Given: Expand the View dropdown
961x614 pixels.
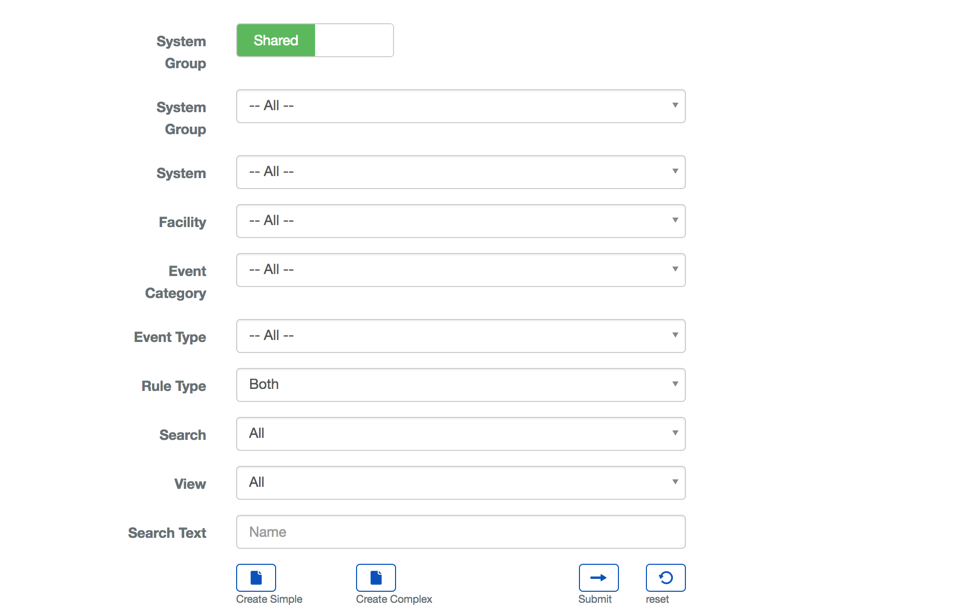Looking at the screenshot, I should pyautogui.click(x=460, y=483).
